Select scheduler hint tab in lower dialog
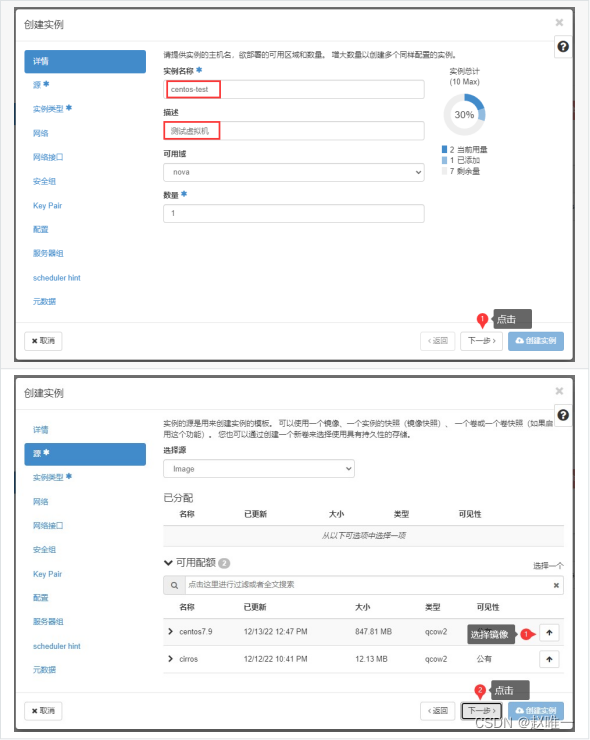The height and width of the screenshot is (740, 590). (57, 646)
